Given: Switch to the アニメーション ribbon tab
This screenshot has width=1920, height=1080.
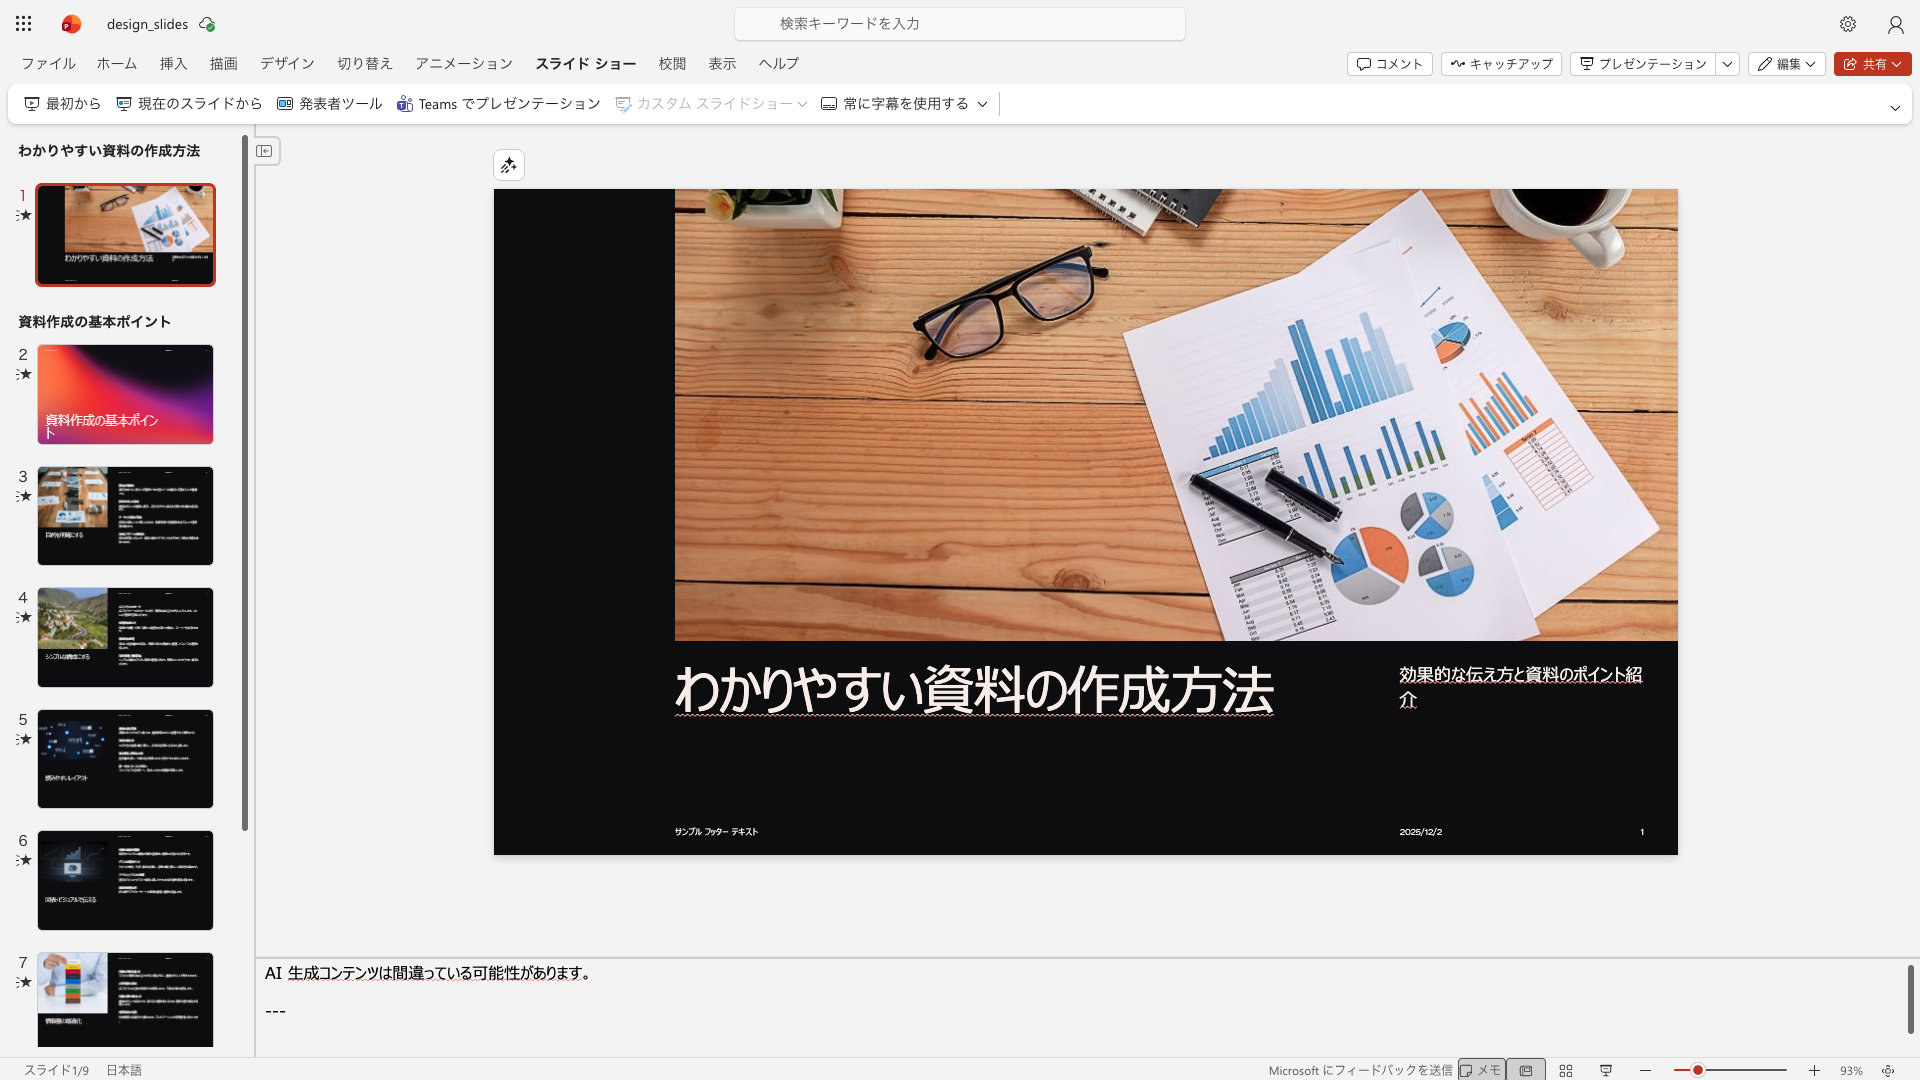Looking at the screenshot, I should (x=463, y=63).
